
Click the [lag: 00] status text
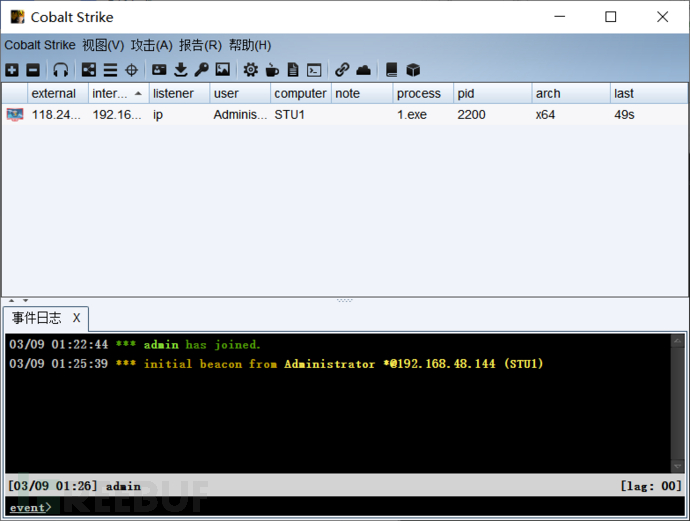[x=651, y=486]
